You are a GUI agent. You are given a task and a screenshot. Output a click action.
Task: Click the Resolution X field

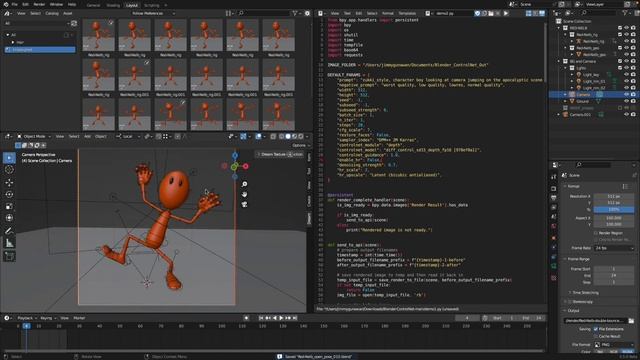pyautogui.click(x=614, y=196)
